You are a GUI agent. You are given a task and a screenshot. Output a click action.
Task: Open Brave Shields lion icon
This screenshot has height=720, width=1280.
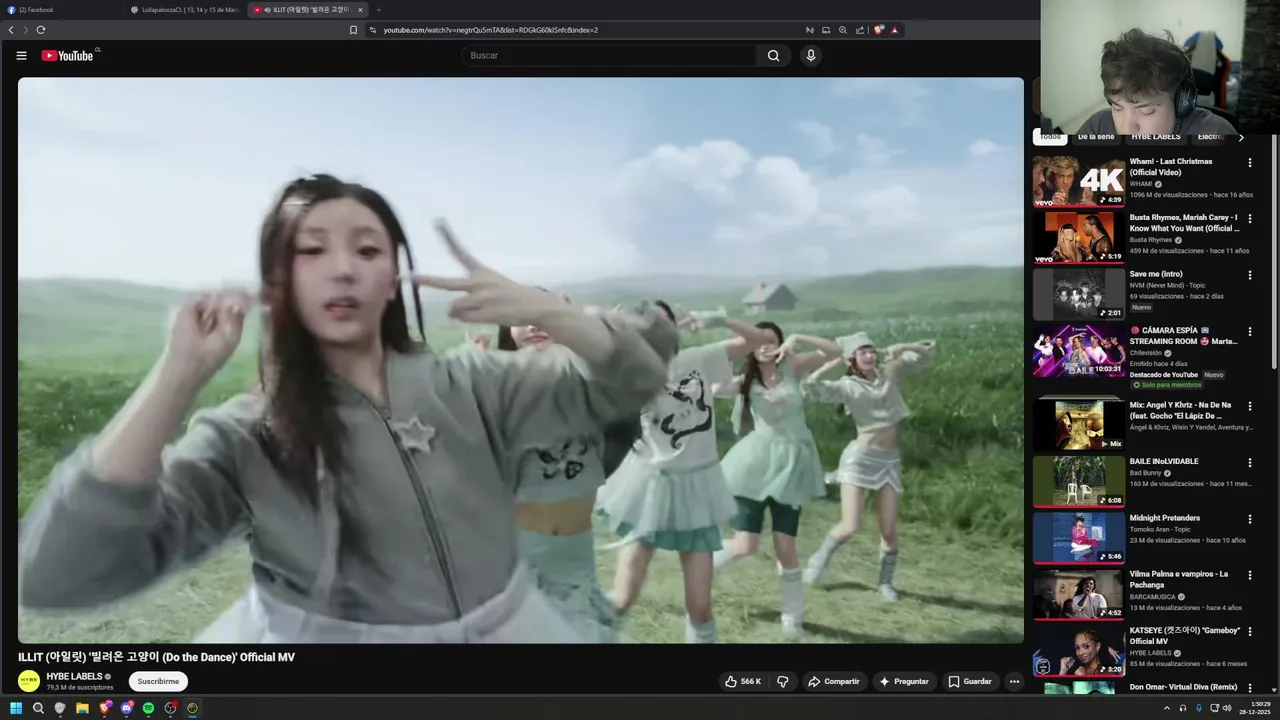pyautogui.click(x=879, y=30)
